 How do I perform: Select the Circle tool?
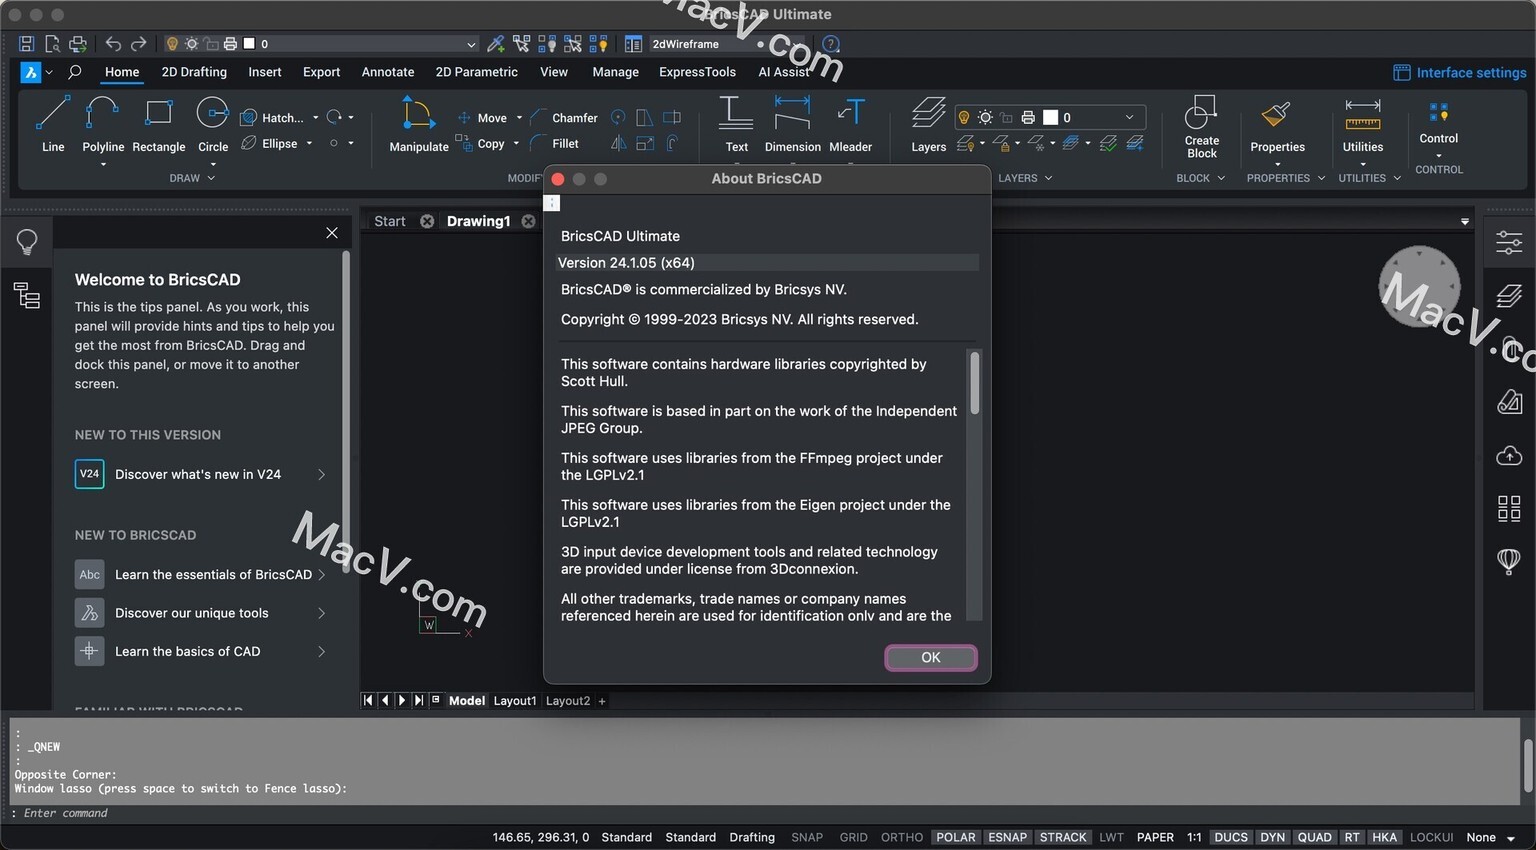pyautogui.click(x=213, y=124)
